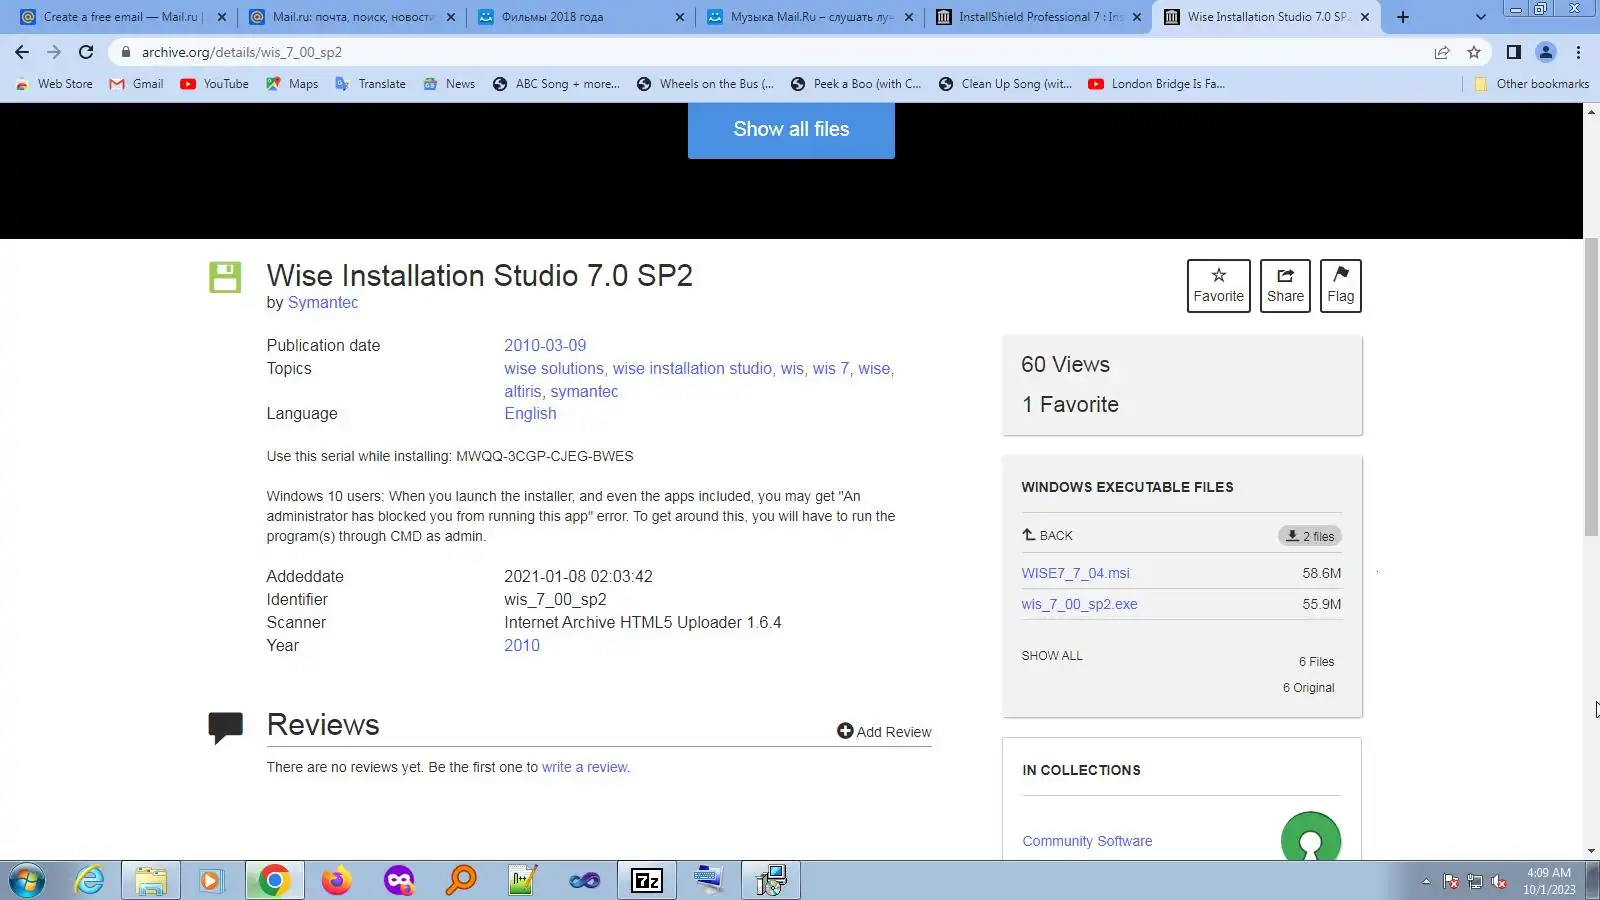Go back to the previous page
The image size is (1600, 900).
click(x=22, y=52)
